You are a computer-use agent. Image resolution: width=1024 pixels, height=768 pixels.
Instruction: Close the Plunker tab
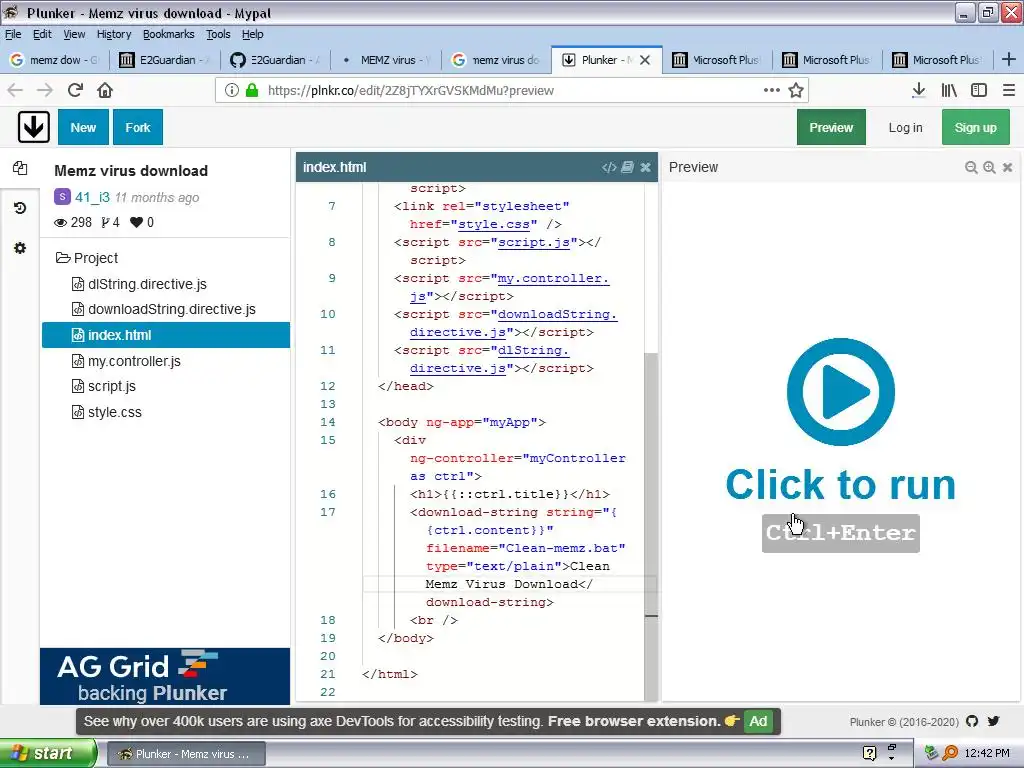click(x=645, y=60)
